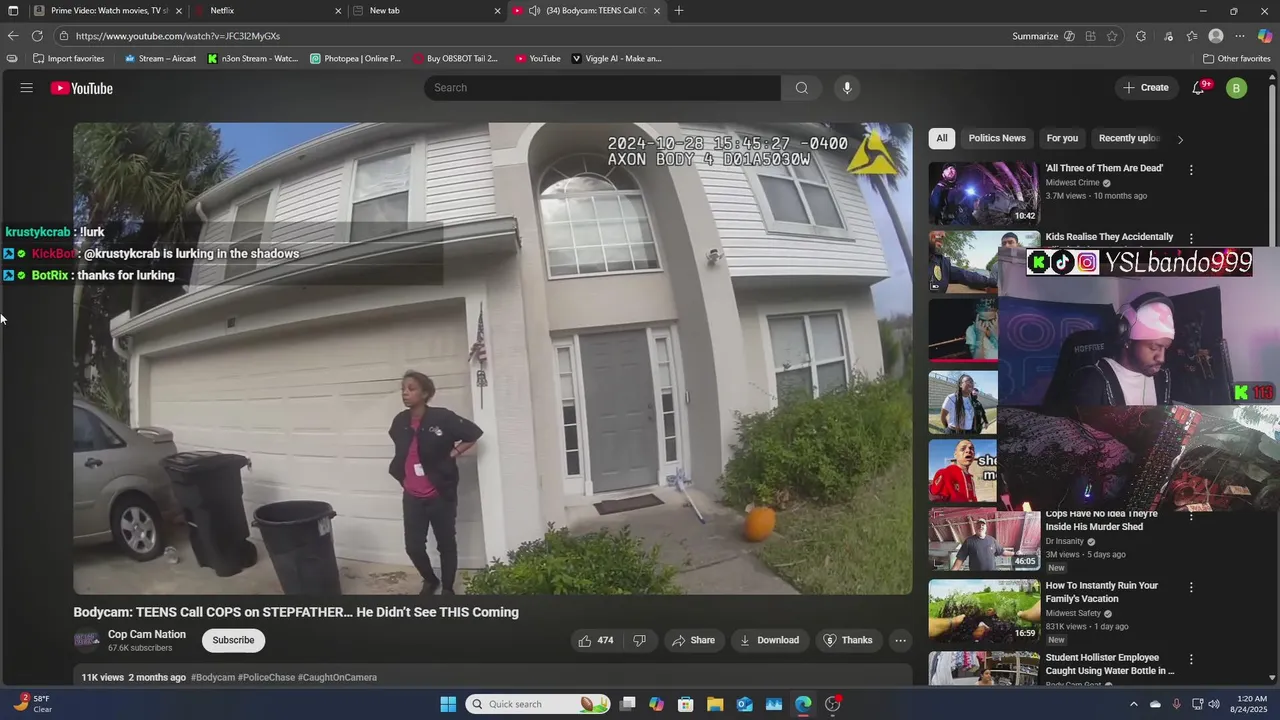This screenshot has height=720, width=1280.
Task: Open options for 'Kids Realise They Accidentally'
Action: (1191, 239)
